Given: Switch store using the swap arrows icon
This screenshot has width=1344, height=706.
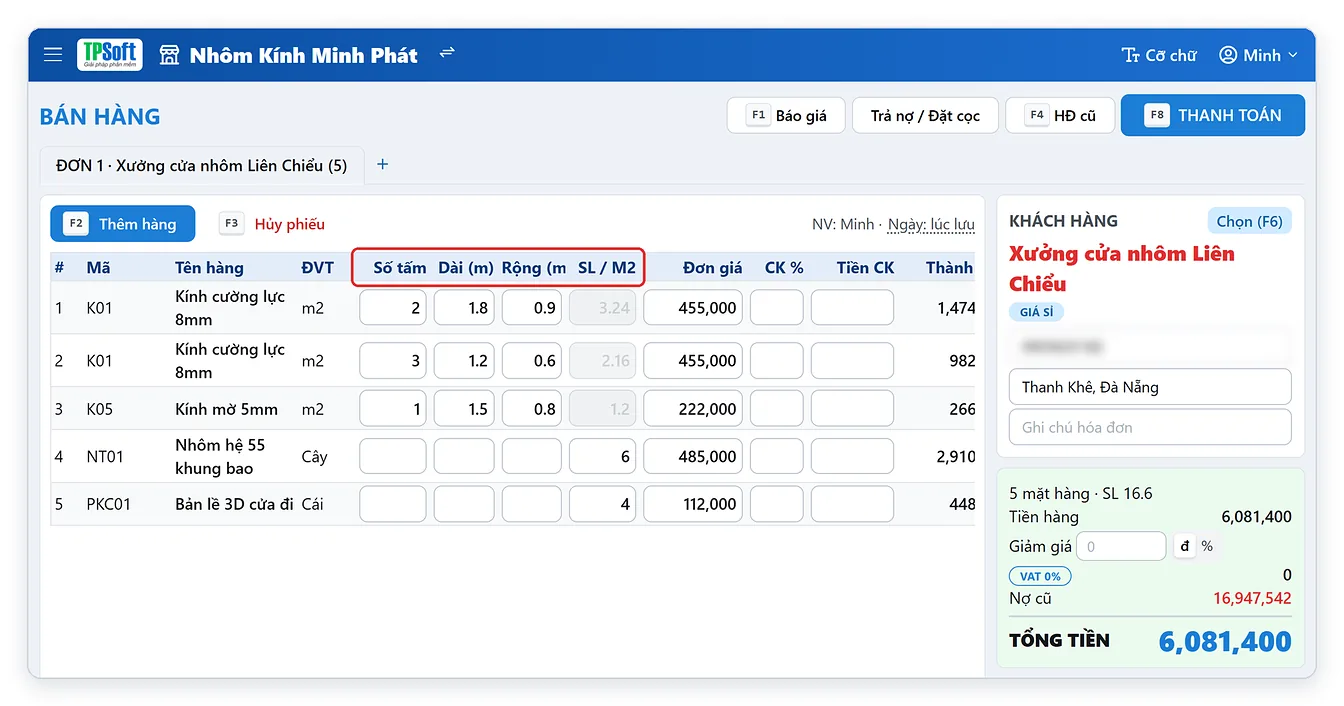Looking at the screenshot, I should point(447,52).
